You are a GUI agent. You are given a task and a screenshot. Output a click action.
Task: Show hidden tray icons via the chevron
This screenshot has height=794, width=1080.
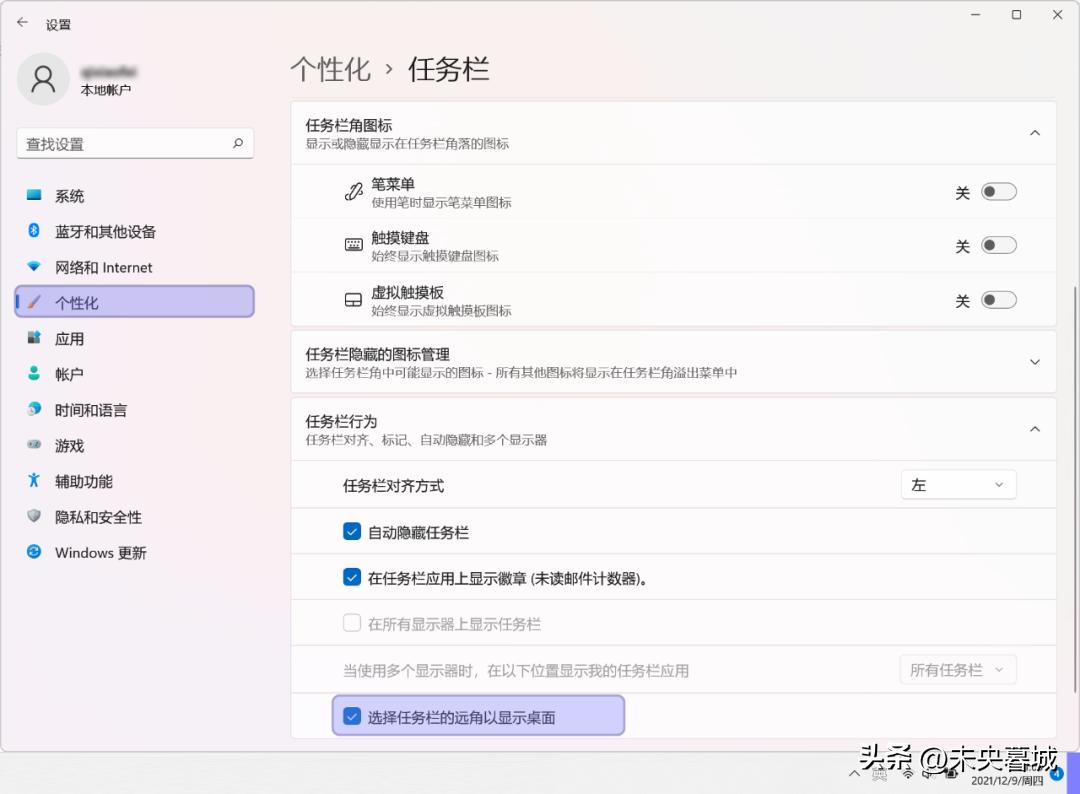853,773
